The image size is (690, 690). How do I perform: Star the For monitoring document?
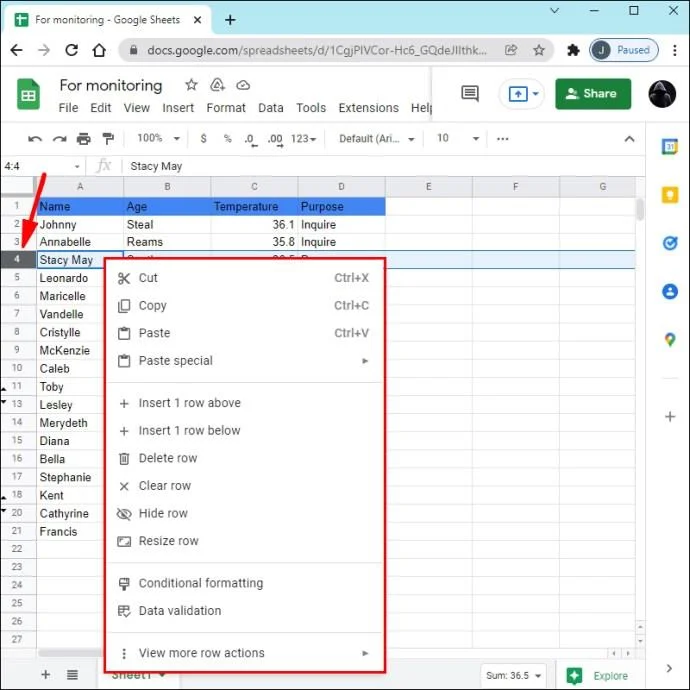(191, 84)
